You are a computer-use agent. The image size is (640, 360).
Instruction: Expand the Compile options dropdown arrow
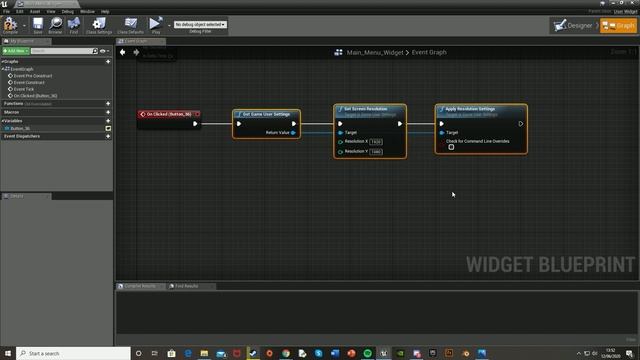24,25
